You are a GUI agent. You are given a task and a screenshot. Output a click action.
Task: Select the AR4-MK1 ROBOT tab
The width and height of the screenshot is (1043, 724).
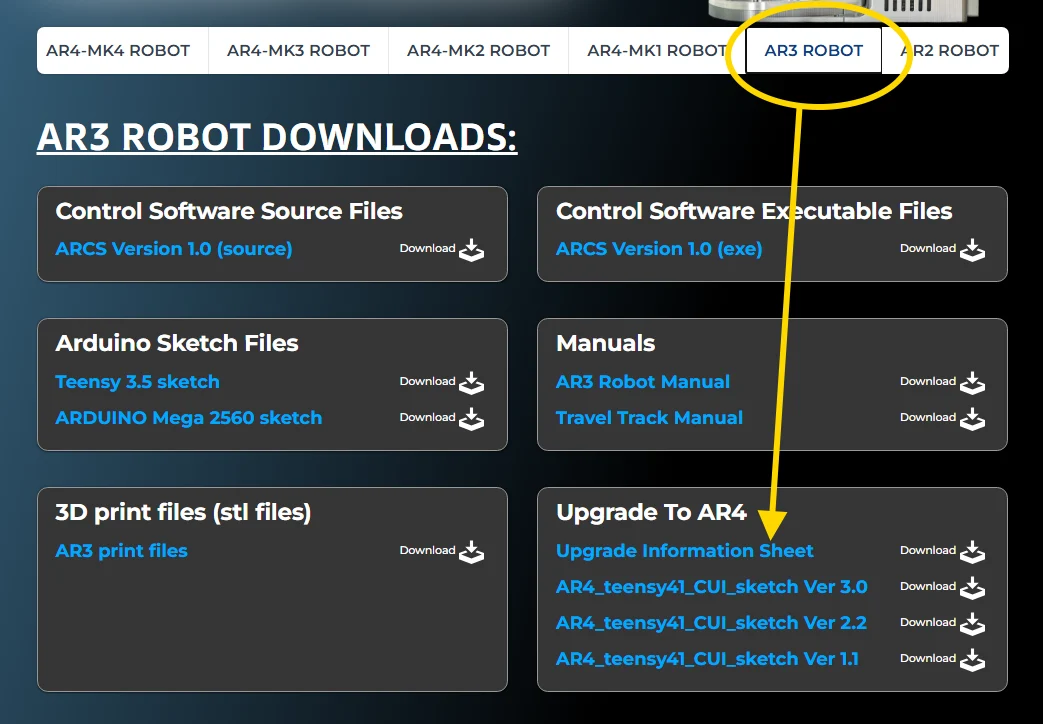coord(657,51)
